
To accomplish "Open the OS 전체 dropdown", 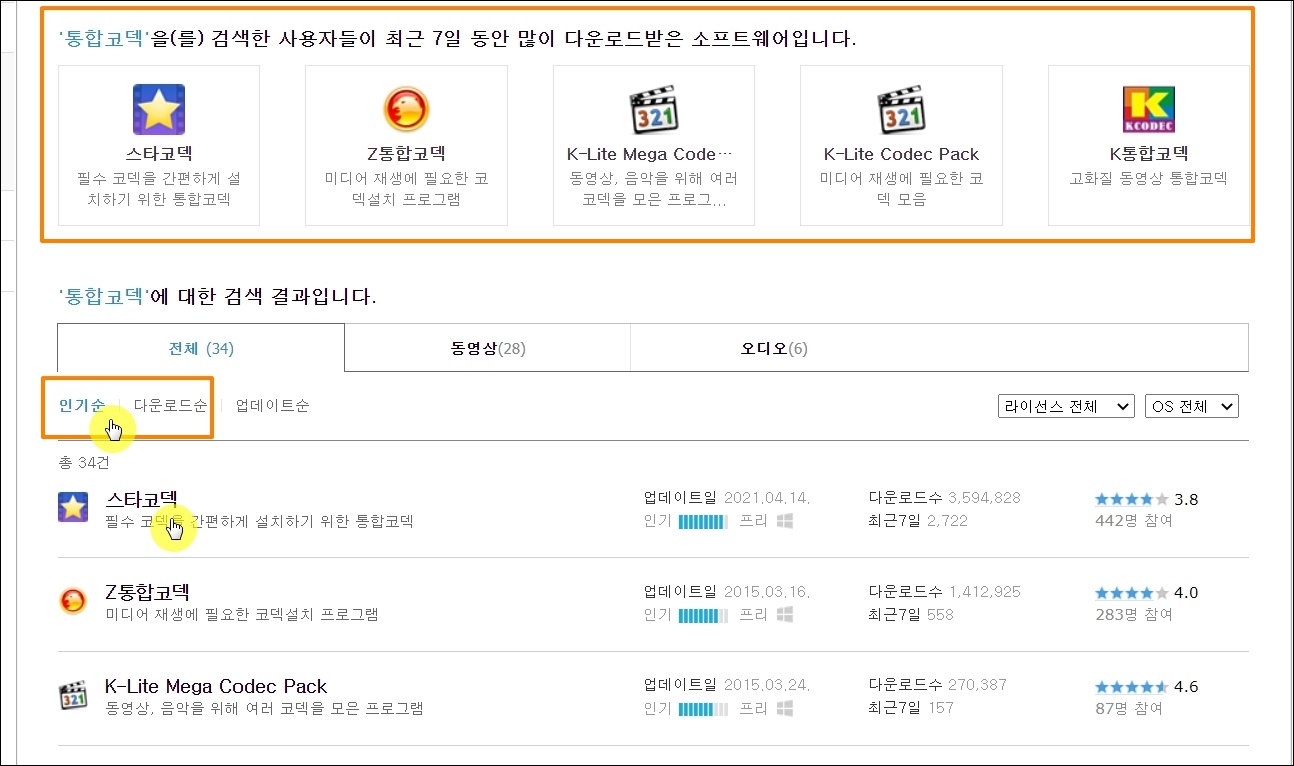I will point(1192,406).
